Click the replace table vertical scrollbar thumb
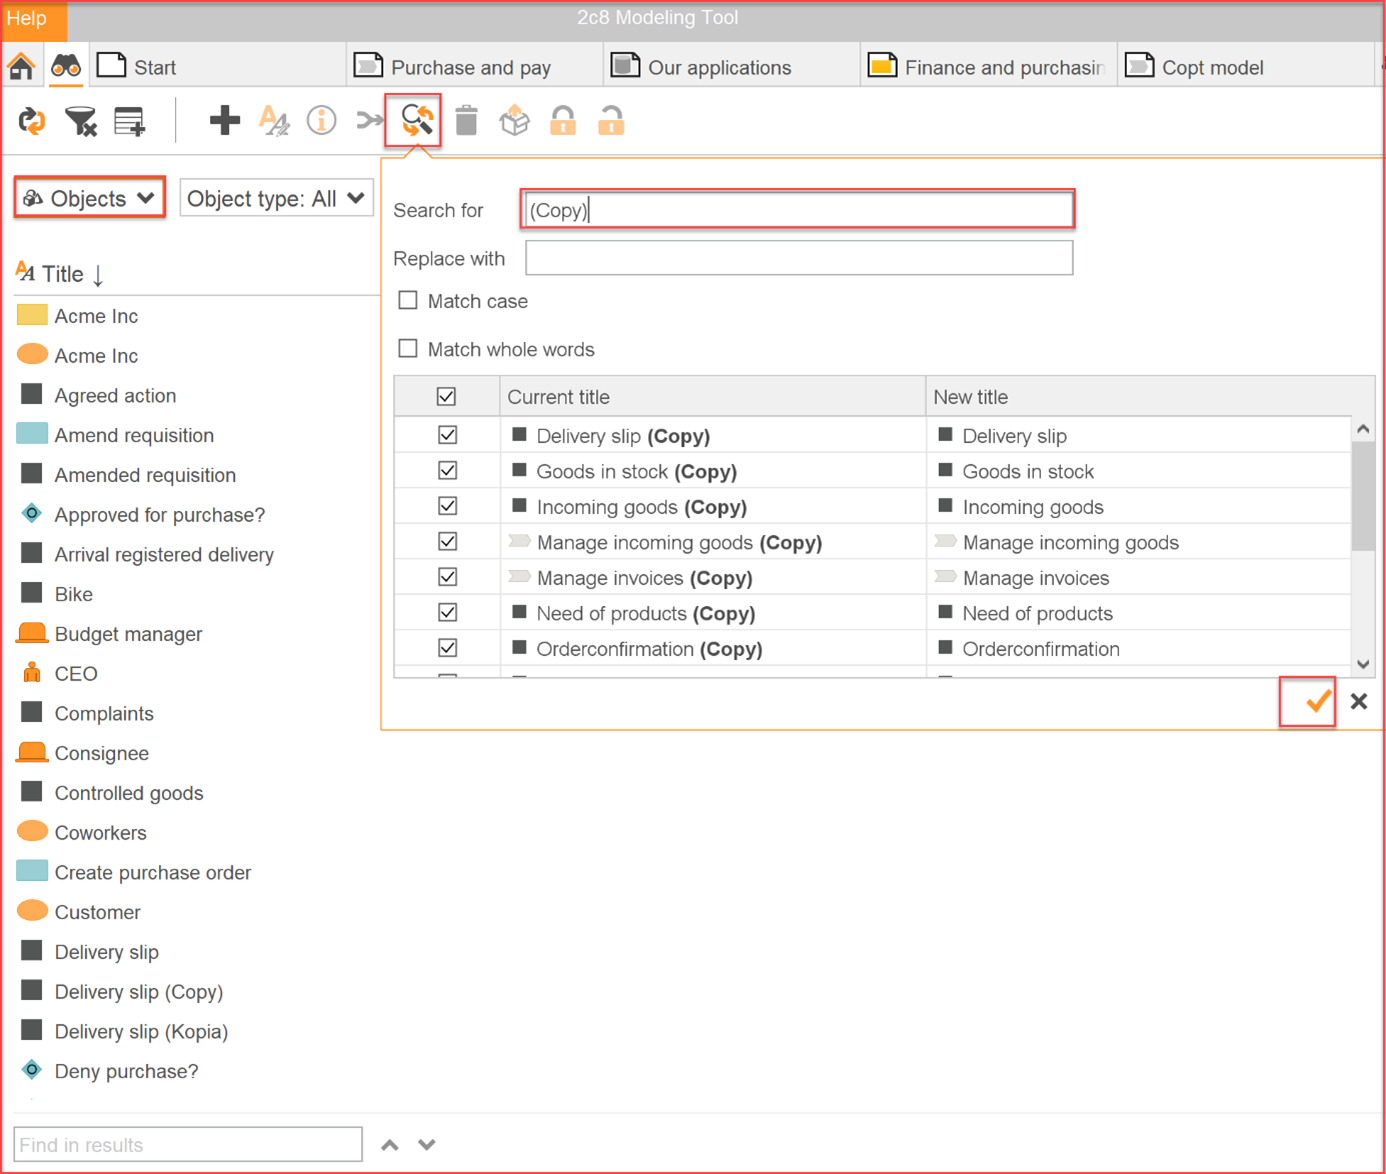This screenshot has height=1174, width=1386. [1363, 495]
